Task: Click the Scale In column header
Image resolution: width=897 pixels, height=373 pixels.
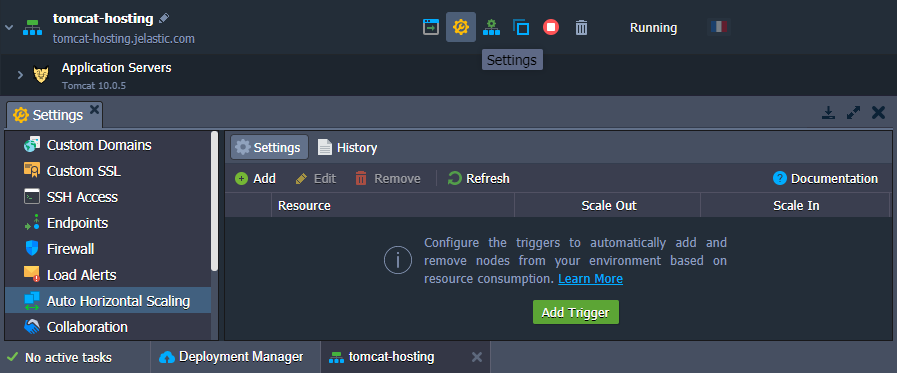Action: 795,205
